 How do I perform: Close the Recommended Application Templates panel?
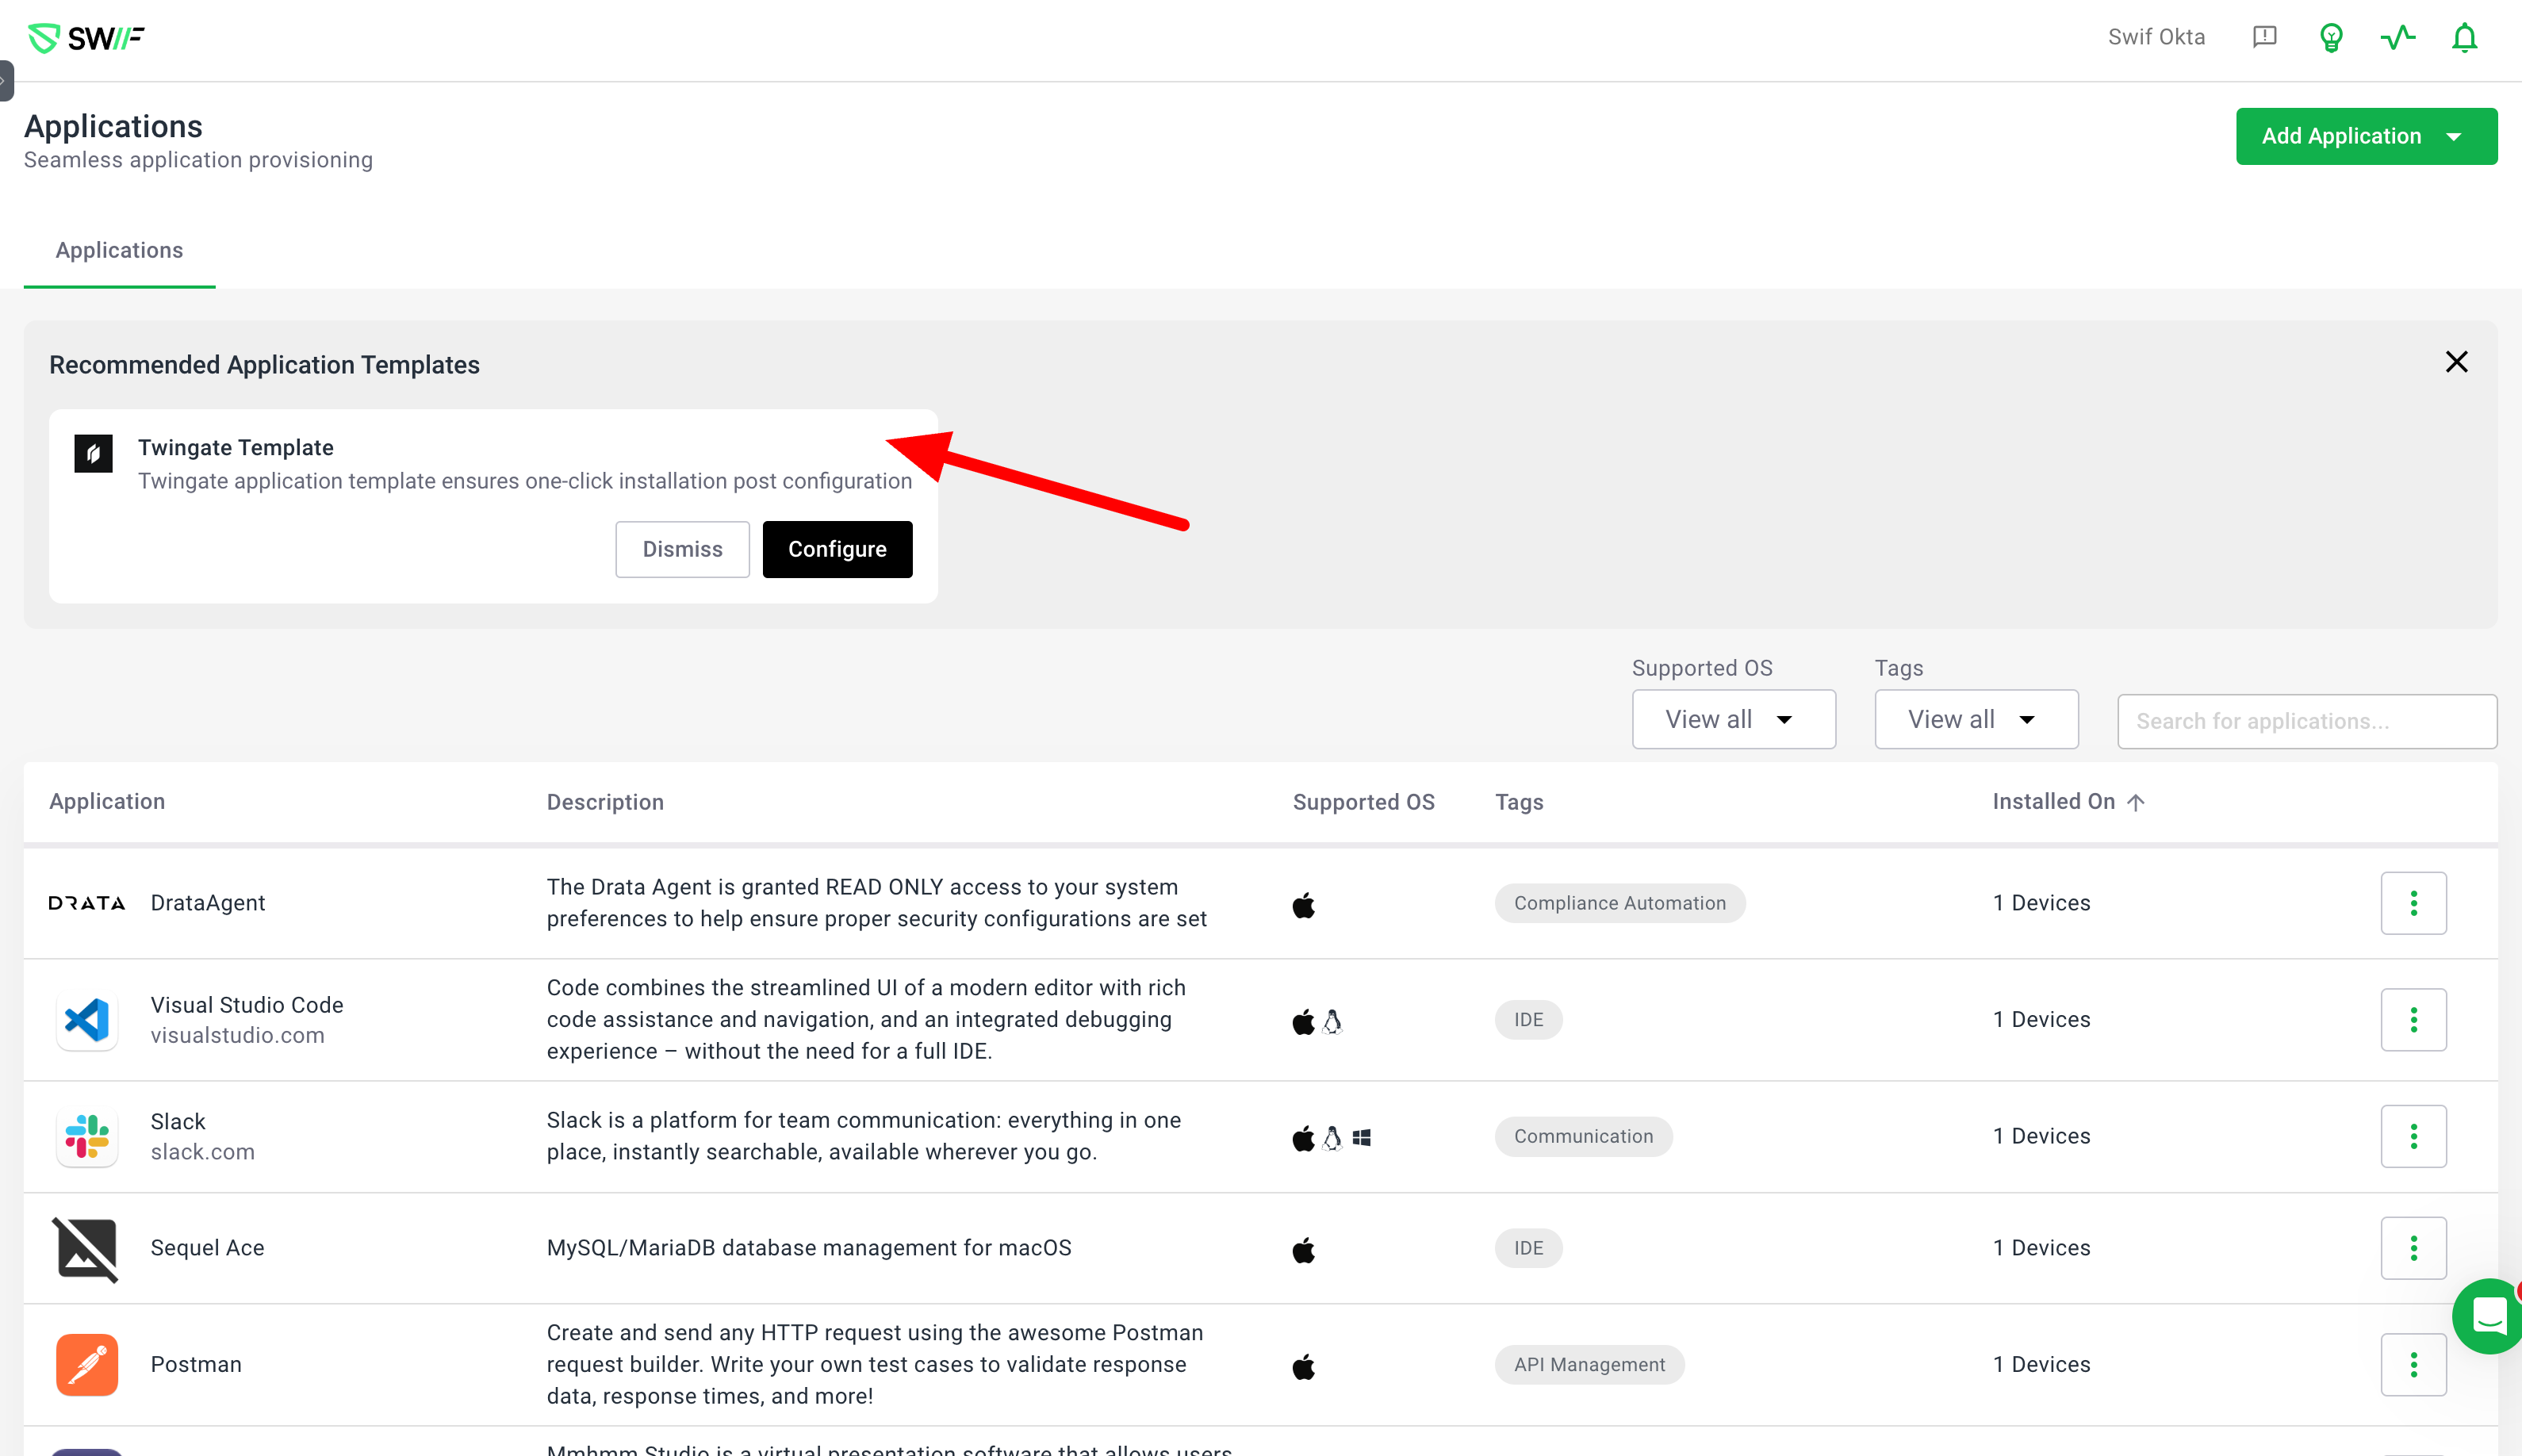[x=2456, y=362]
